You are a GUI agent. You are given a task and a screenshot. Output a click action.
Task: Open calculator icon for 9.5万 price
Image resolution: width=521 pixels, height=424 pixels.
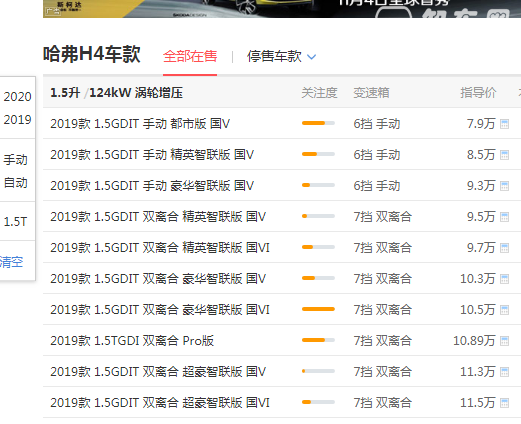504,217
